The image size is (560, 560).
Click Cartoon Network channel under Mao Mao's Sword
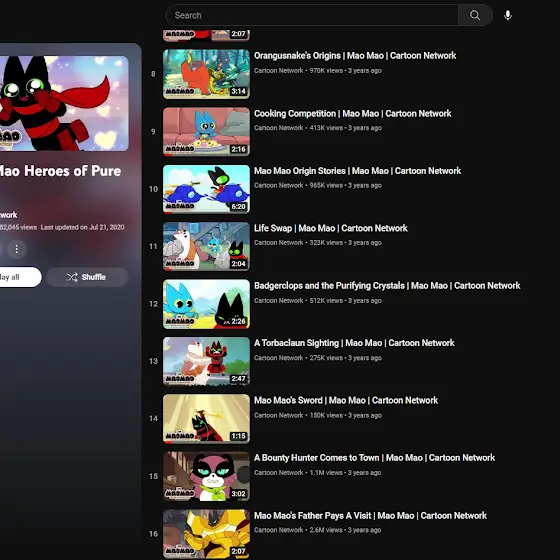point(279,415)
